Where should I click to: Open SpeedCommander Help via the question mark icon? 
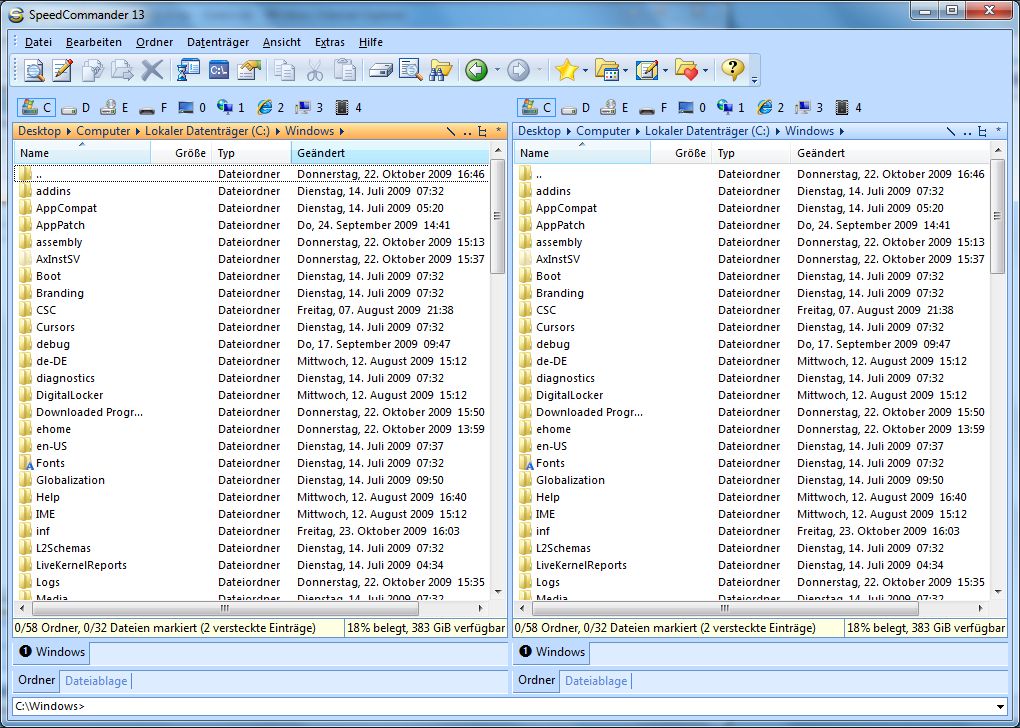[x=733, y=70]
